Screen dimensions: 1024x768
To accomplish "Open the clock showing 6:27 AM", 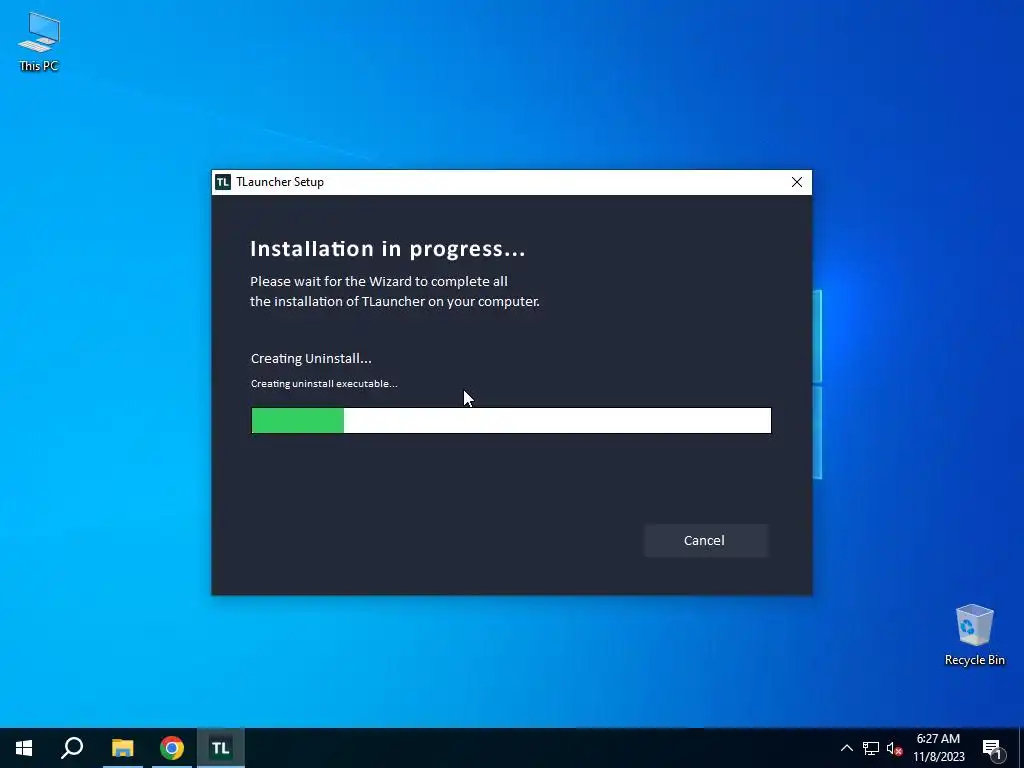I will point(938,748).
